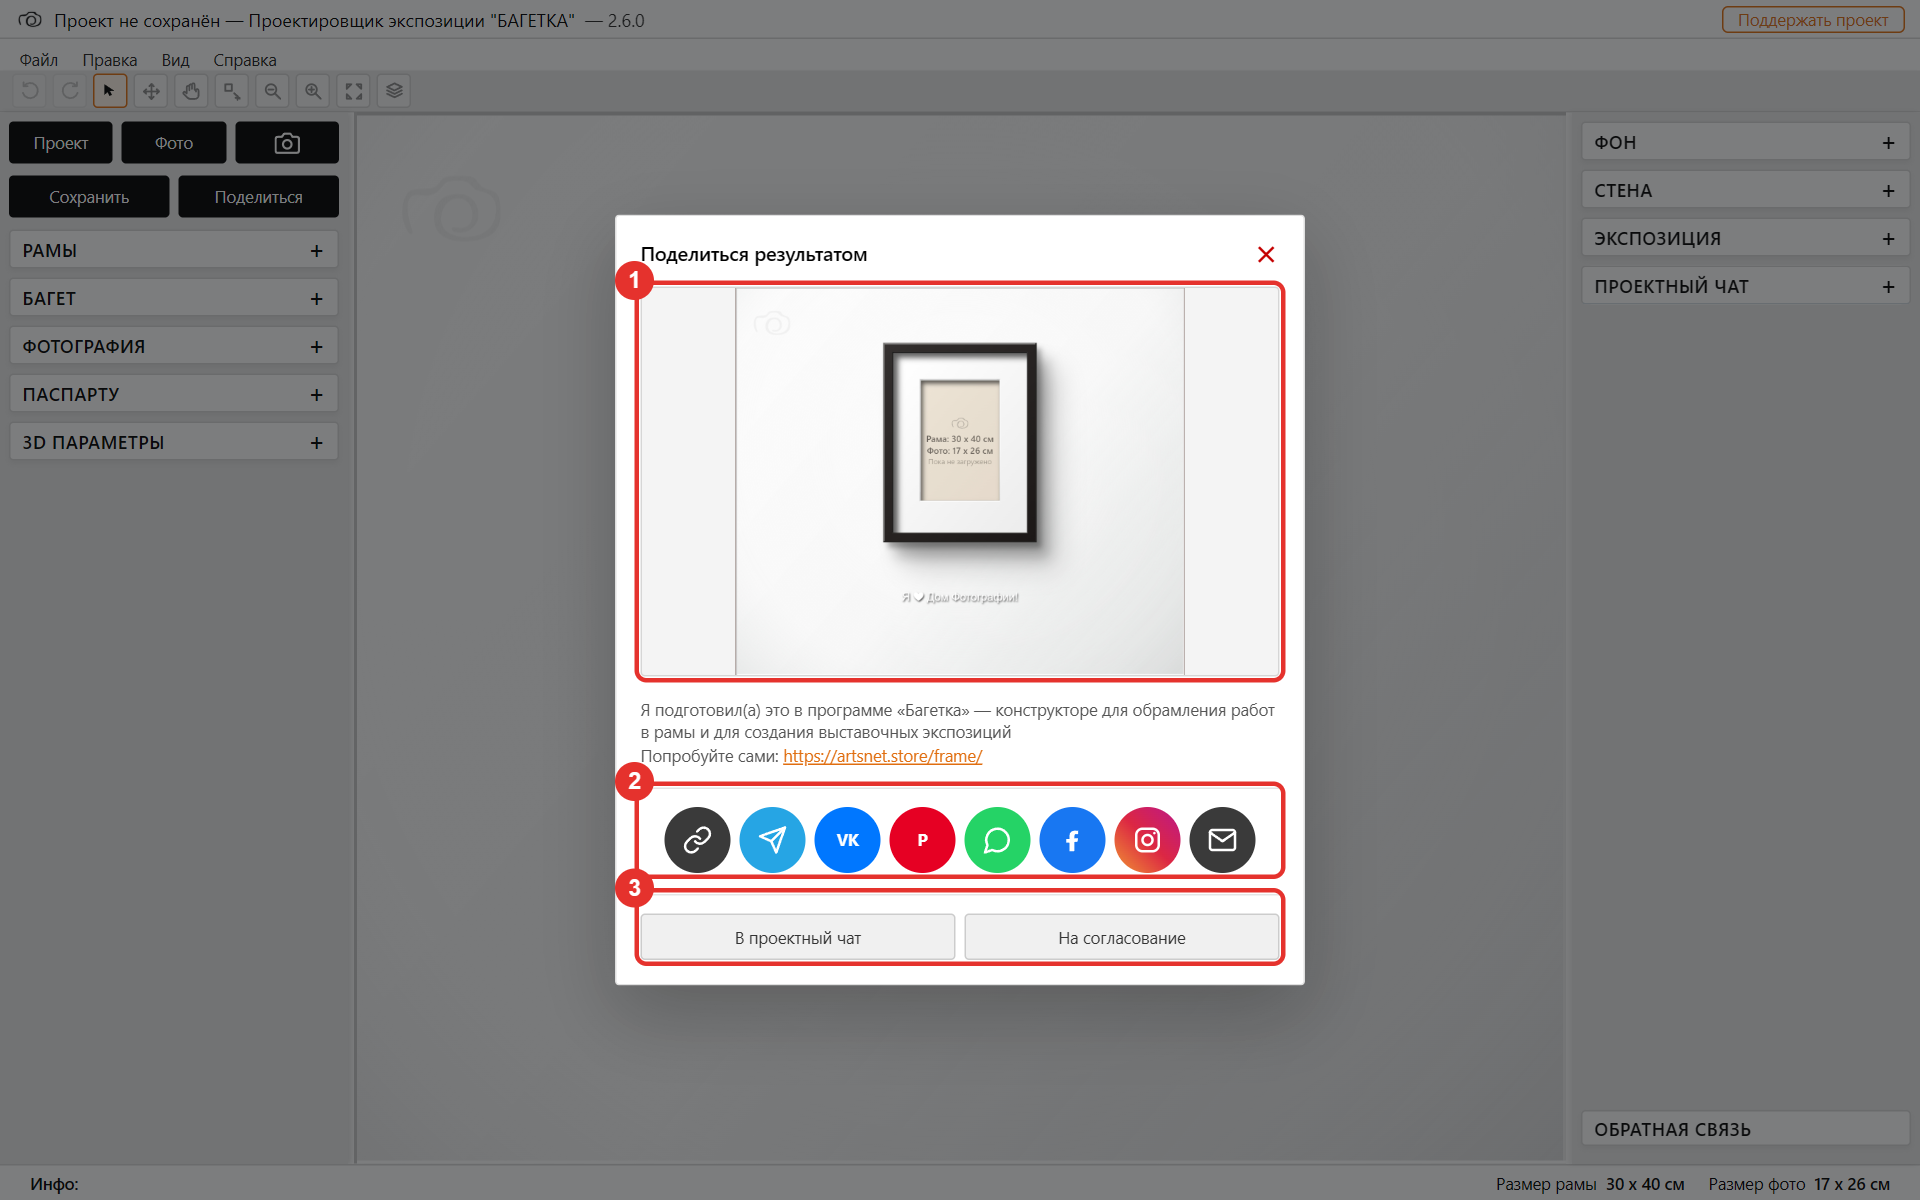Select the pointer selection tool
This screenshot has width=1920, height=1200.
coord(110,91)
